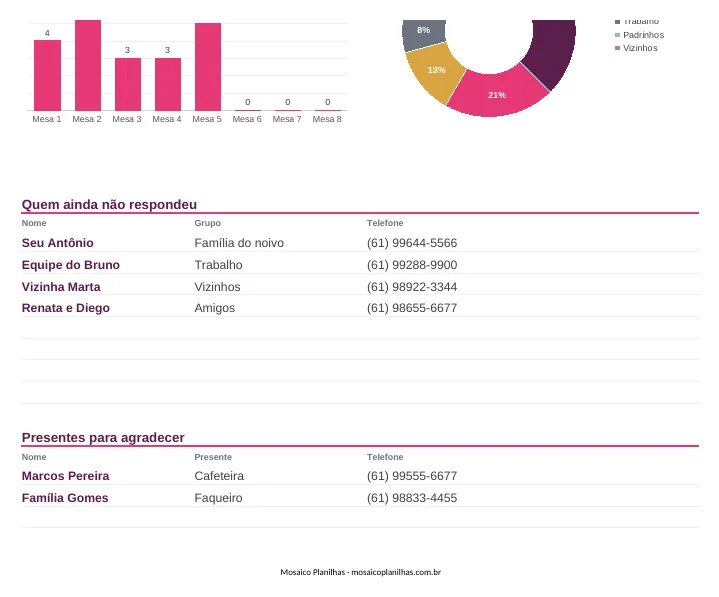Click the Presente column header
This screenshot has width=719, height=597.
point(213,457)
